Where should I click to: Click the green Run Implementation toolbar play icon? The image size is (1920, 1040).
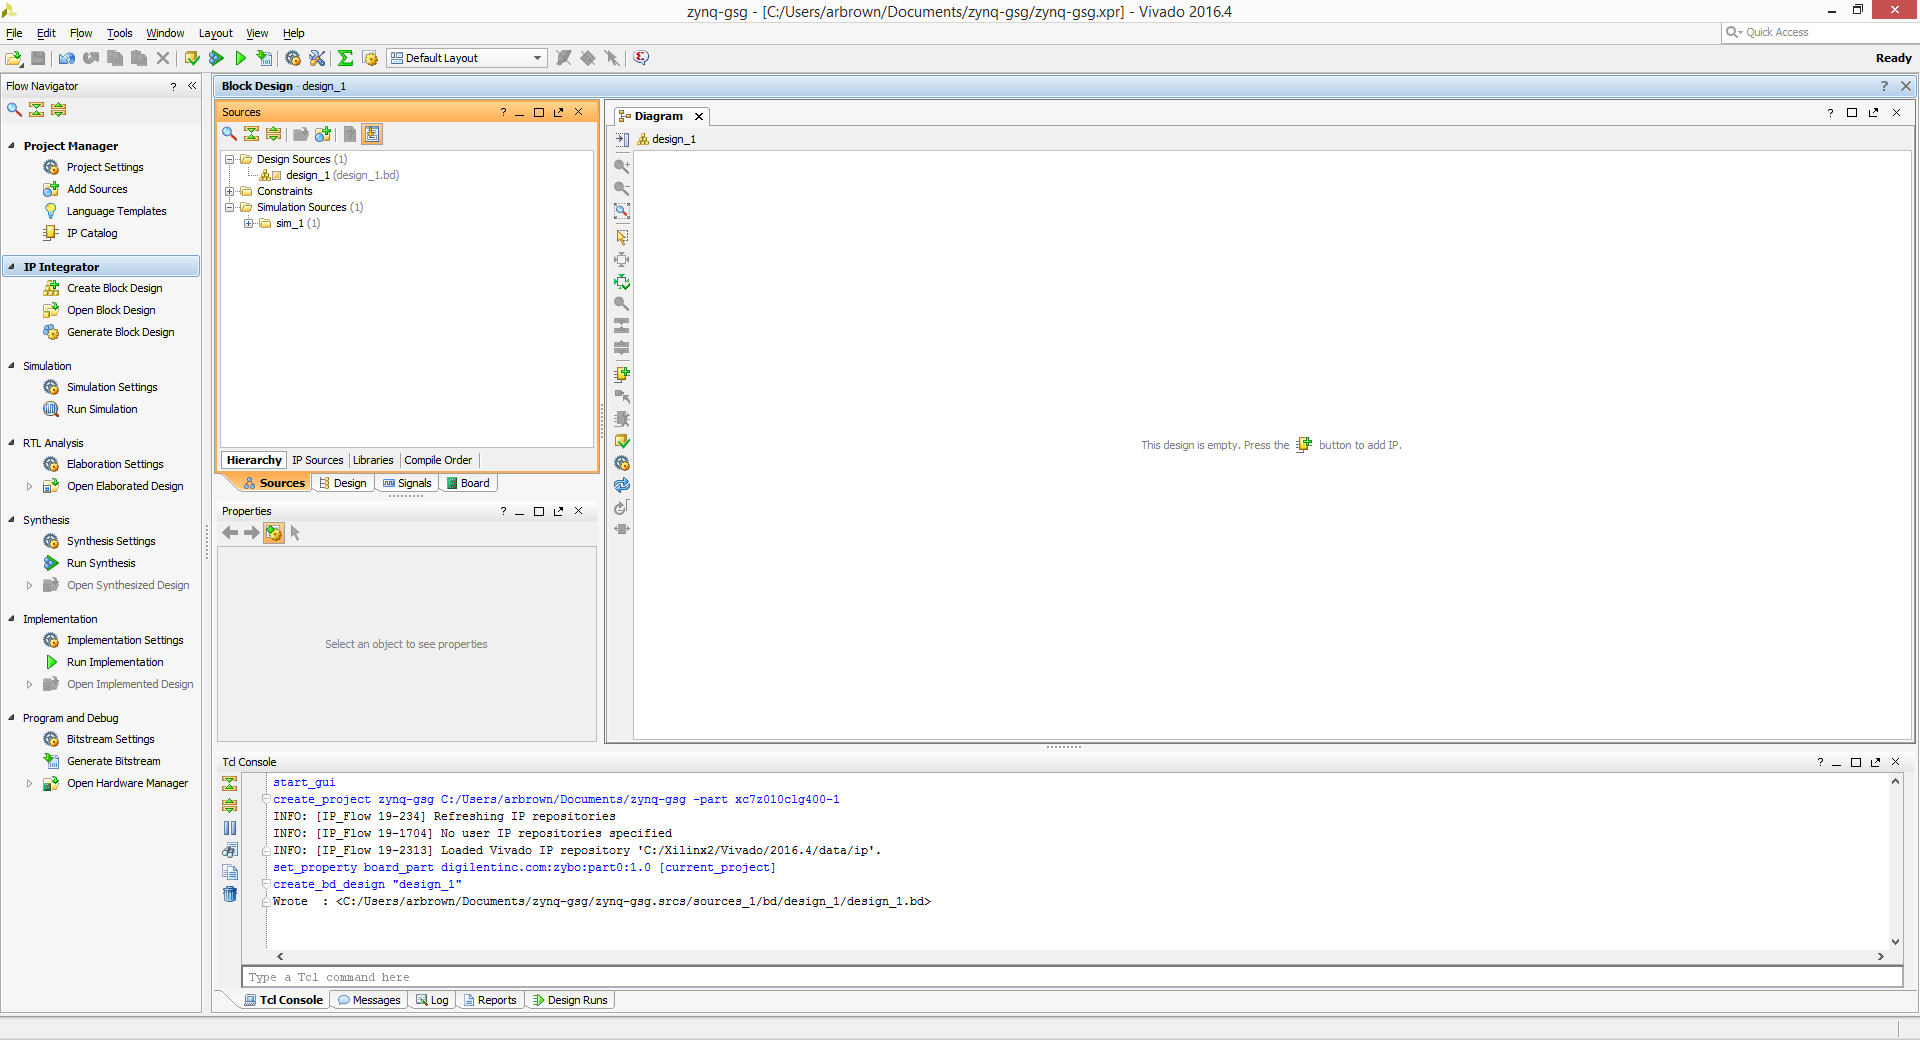coord(240,58)
